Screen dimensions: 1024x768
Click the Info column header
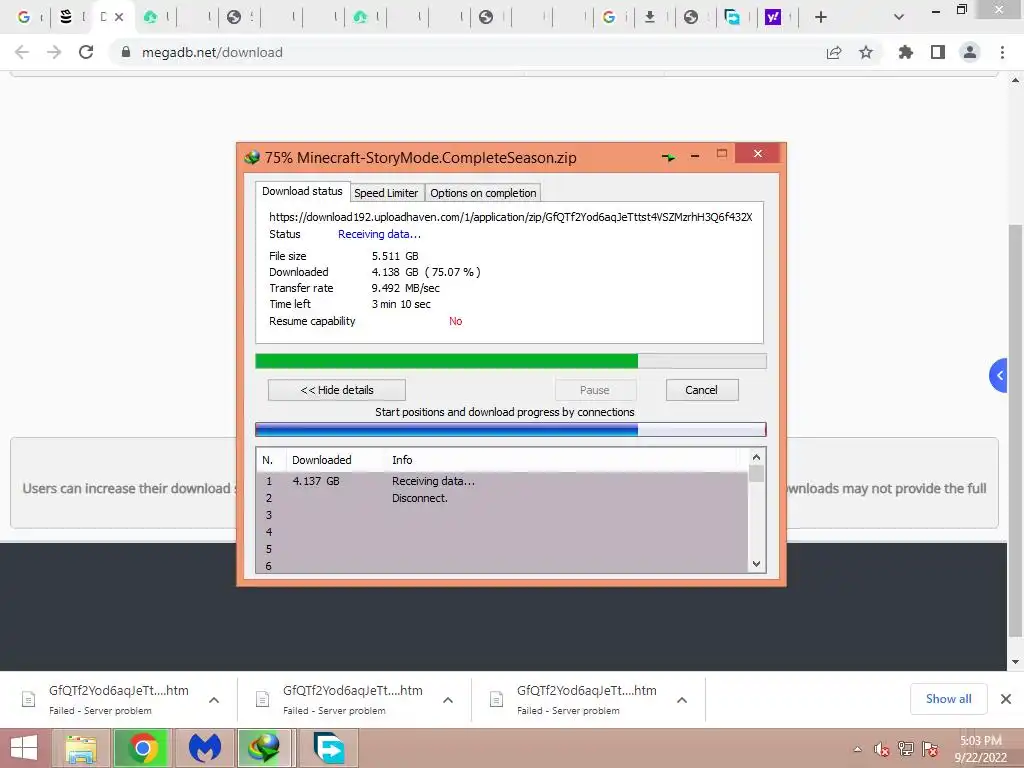(402, 460)
